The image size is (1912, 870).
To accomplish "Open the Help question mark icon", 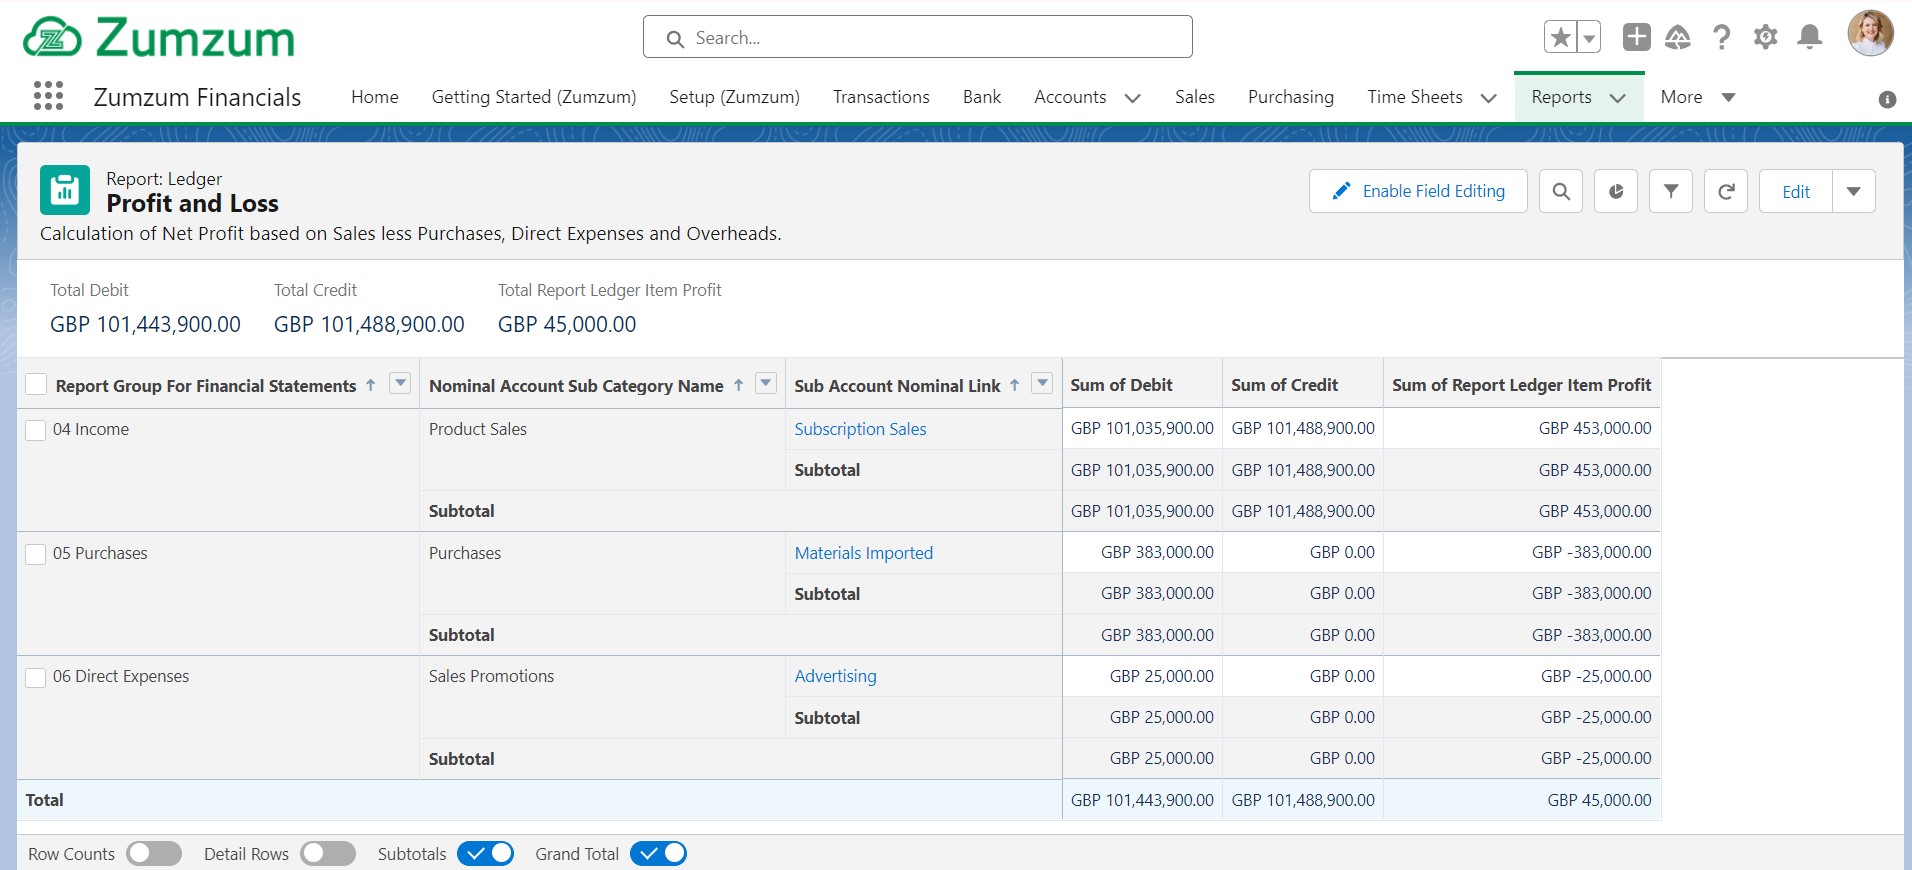I will pyautogui.click(x=1722, y=38).
